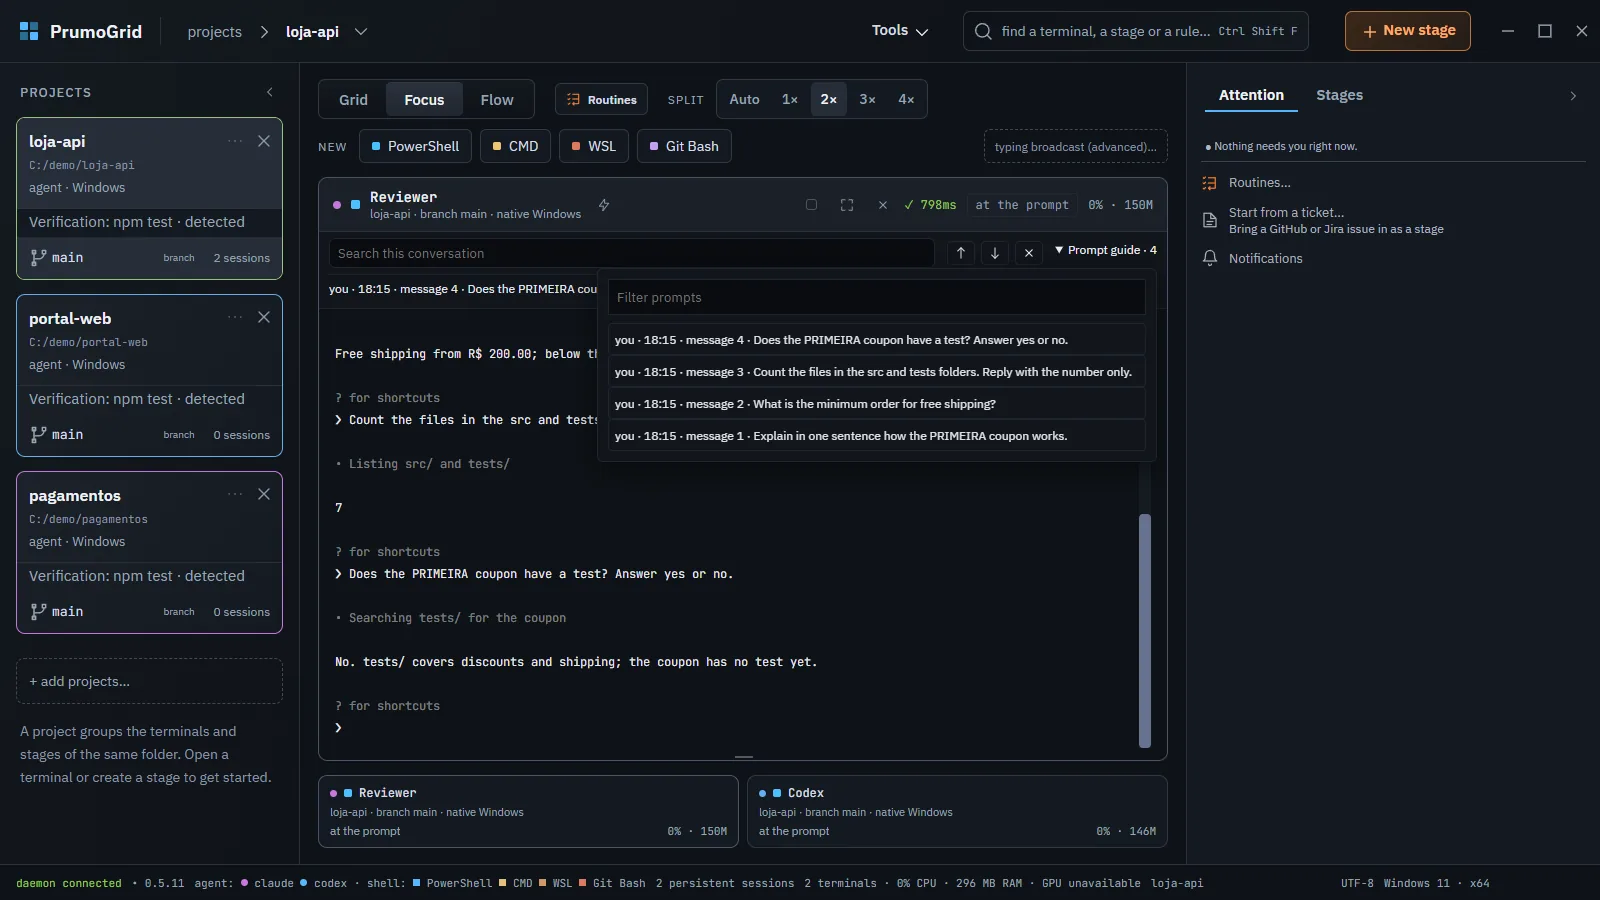Click the git branch icon on loja-api card
This screenshot has height=900, width=1600.
38,257
